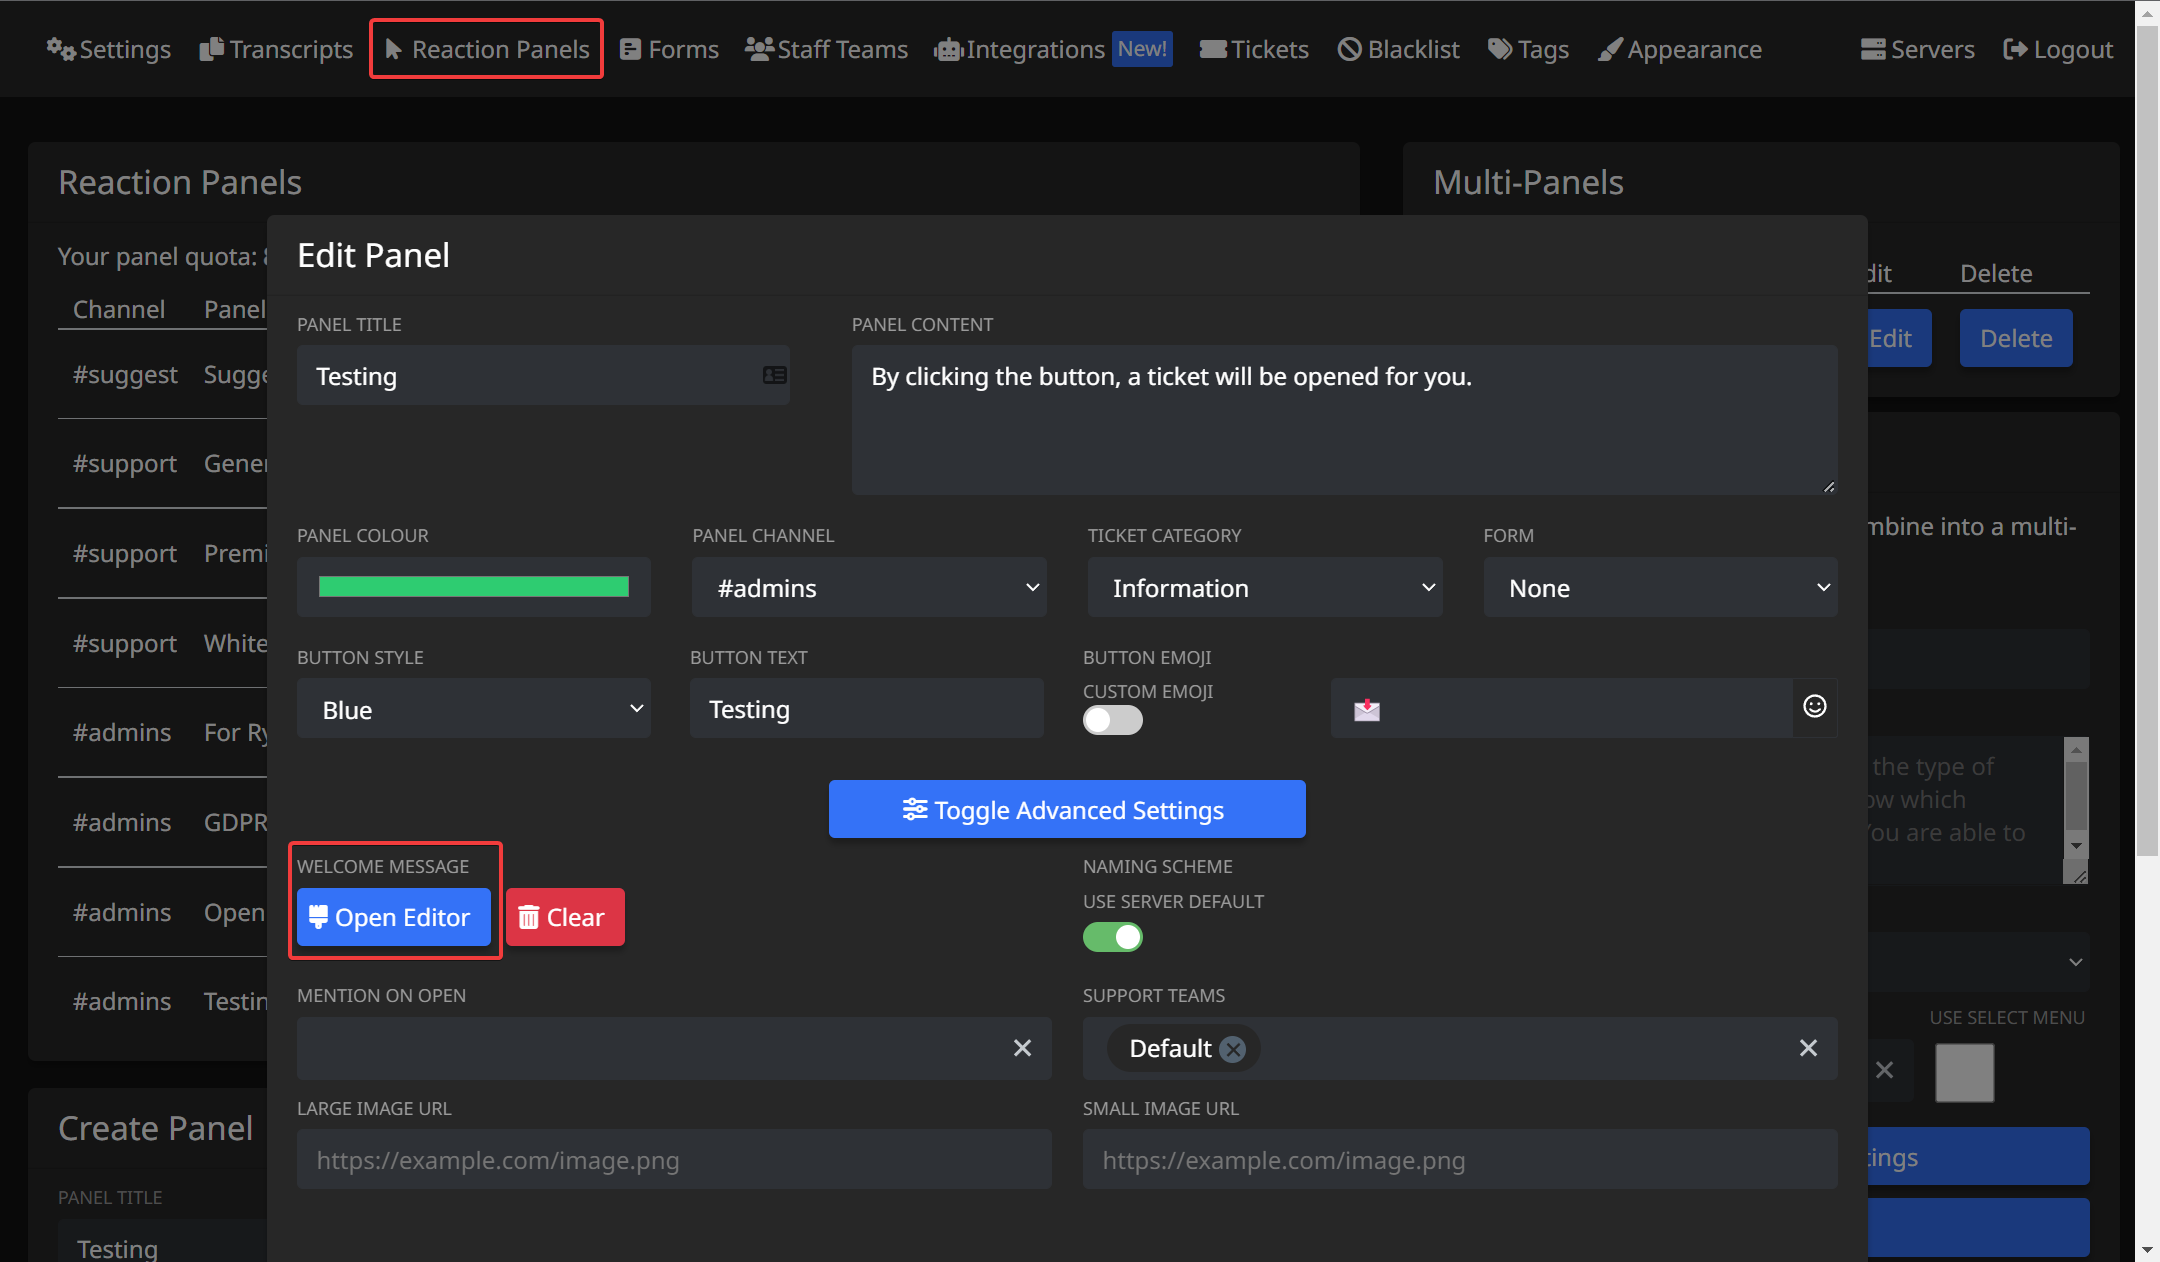Expand the Button Style dropdown
Image resolution: width=2160 pixels, height=1262 pixels.
[473, 708]
